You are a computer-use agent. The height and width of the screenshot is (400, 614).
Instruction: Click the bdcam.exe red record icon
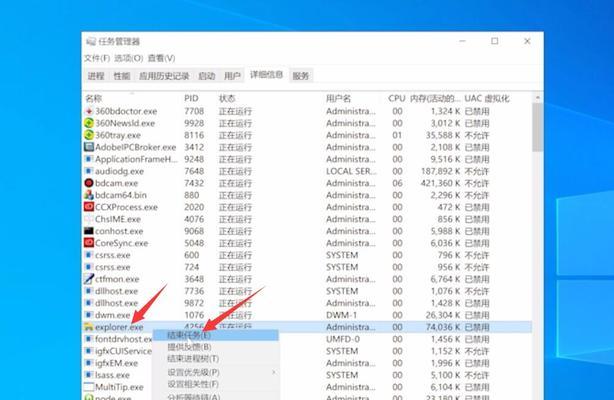click(x=89, y=183)
